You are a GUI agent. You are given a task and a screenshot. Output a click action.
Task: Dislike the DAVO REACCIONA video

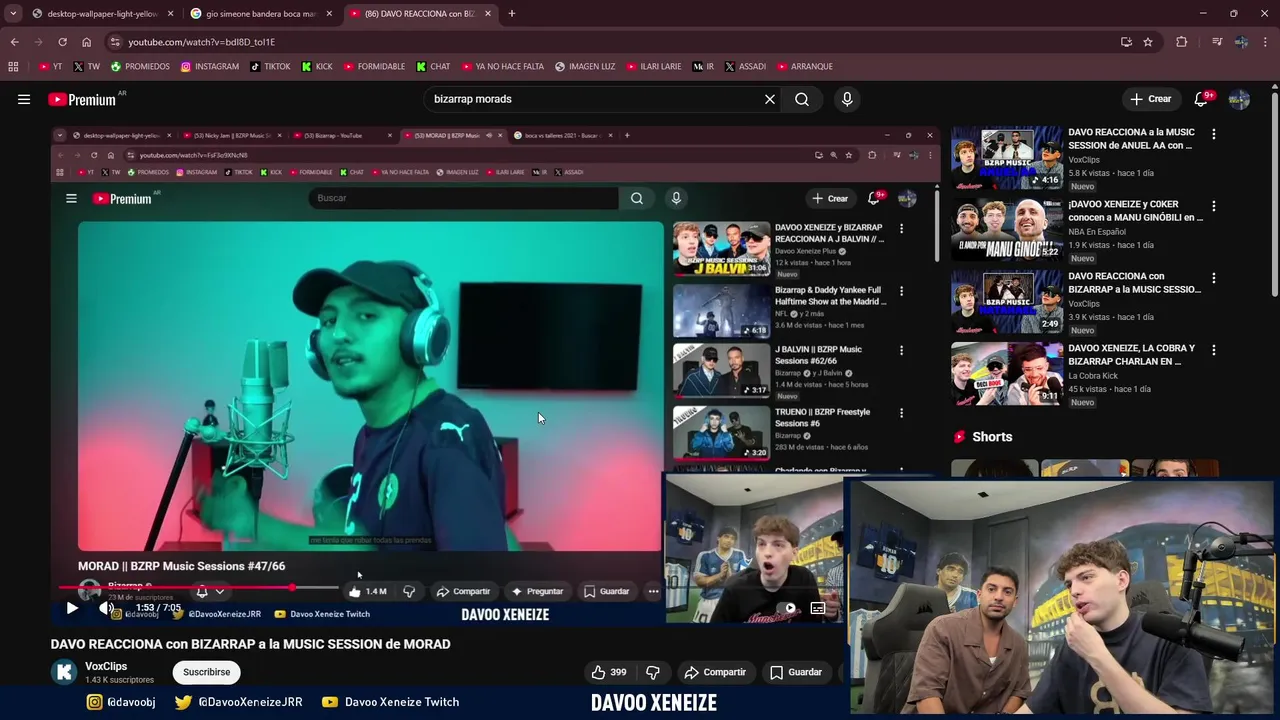(x=652, y=672)
